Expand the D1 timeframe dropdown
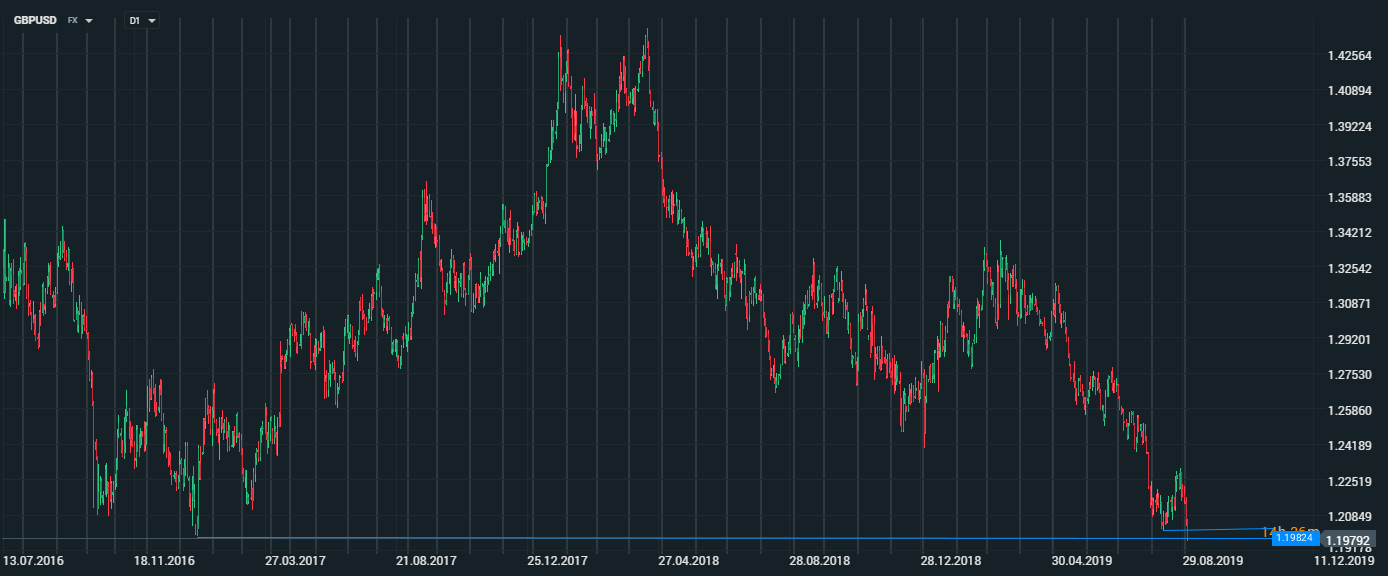The image size is (1388, 576). pyautogui.click(x=152, y=20)
